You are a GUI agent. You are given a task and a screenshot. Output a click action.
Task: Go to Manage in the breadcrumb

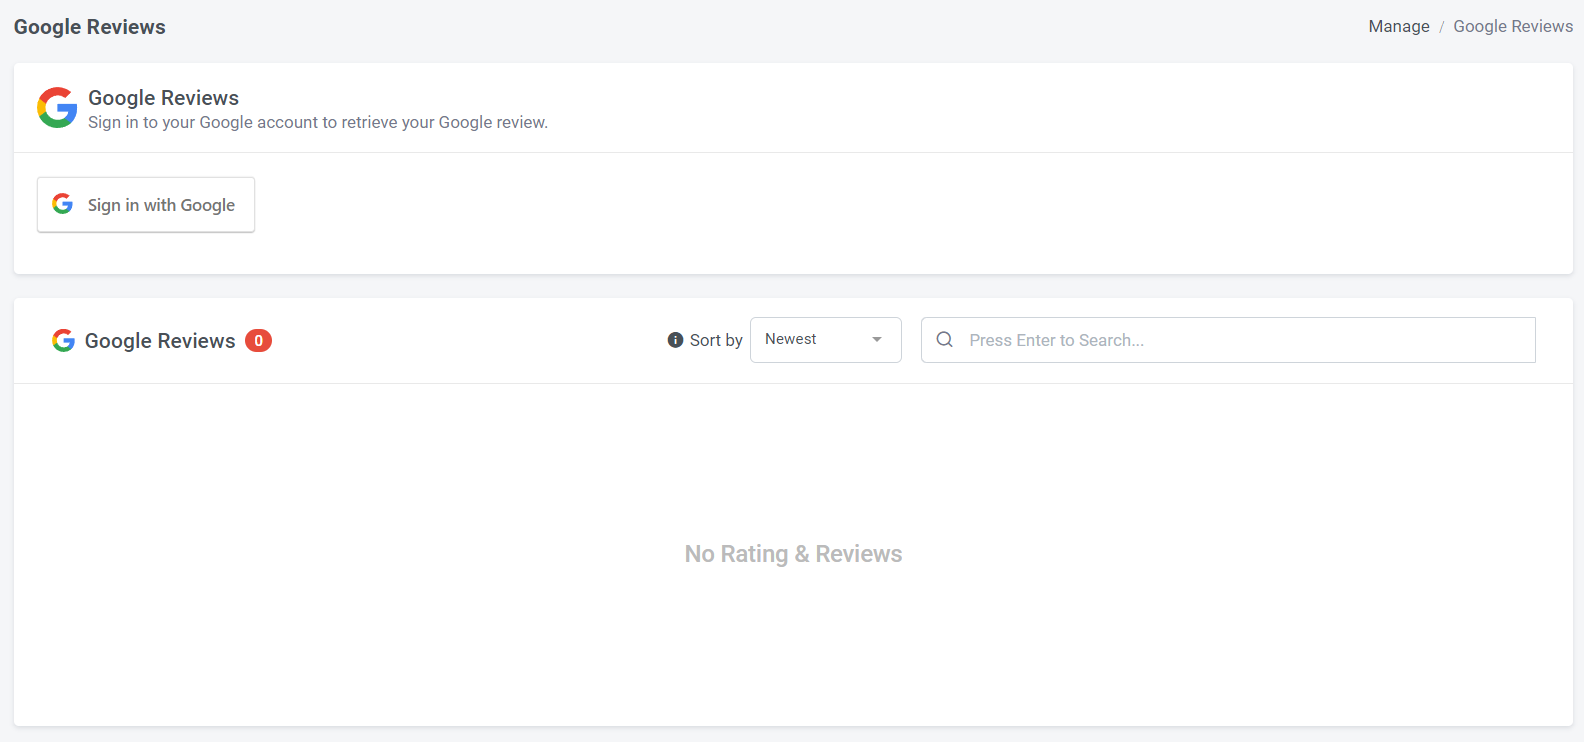click(x=1398, y=27)
